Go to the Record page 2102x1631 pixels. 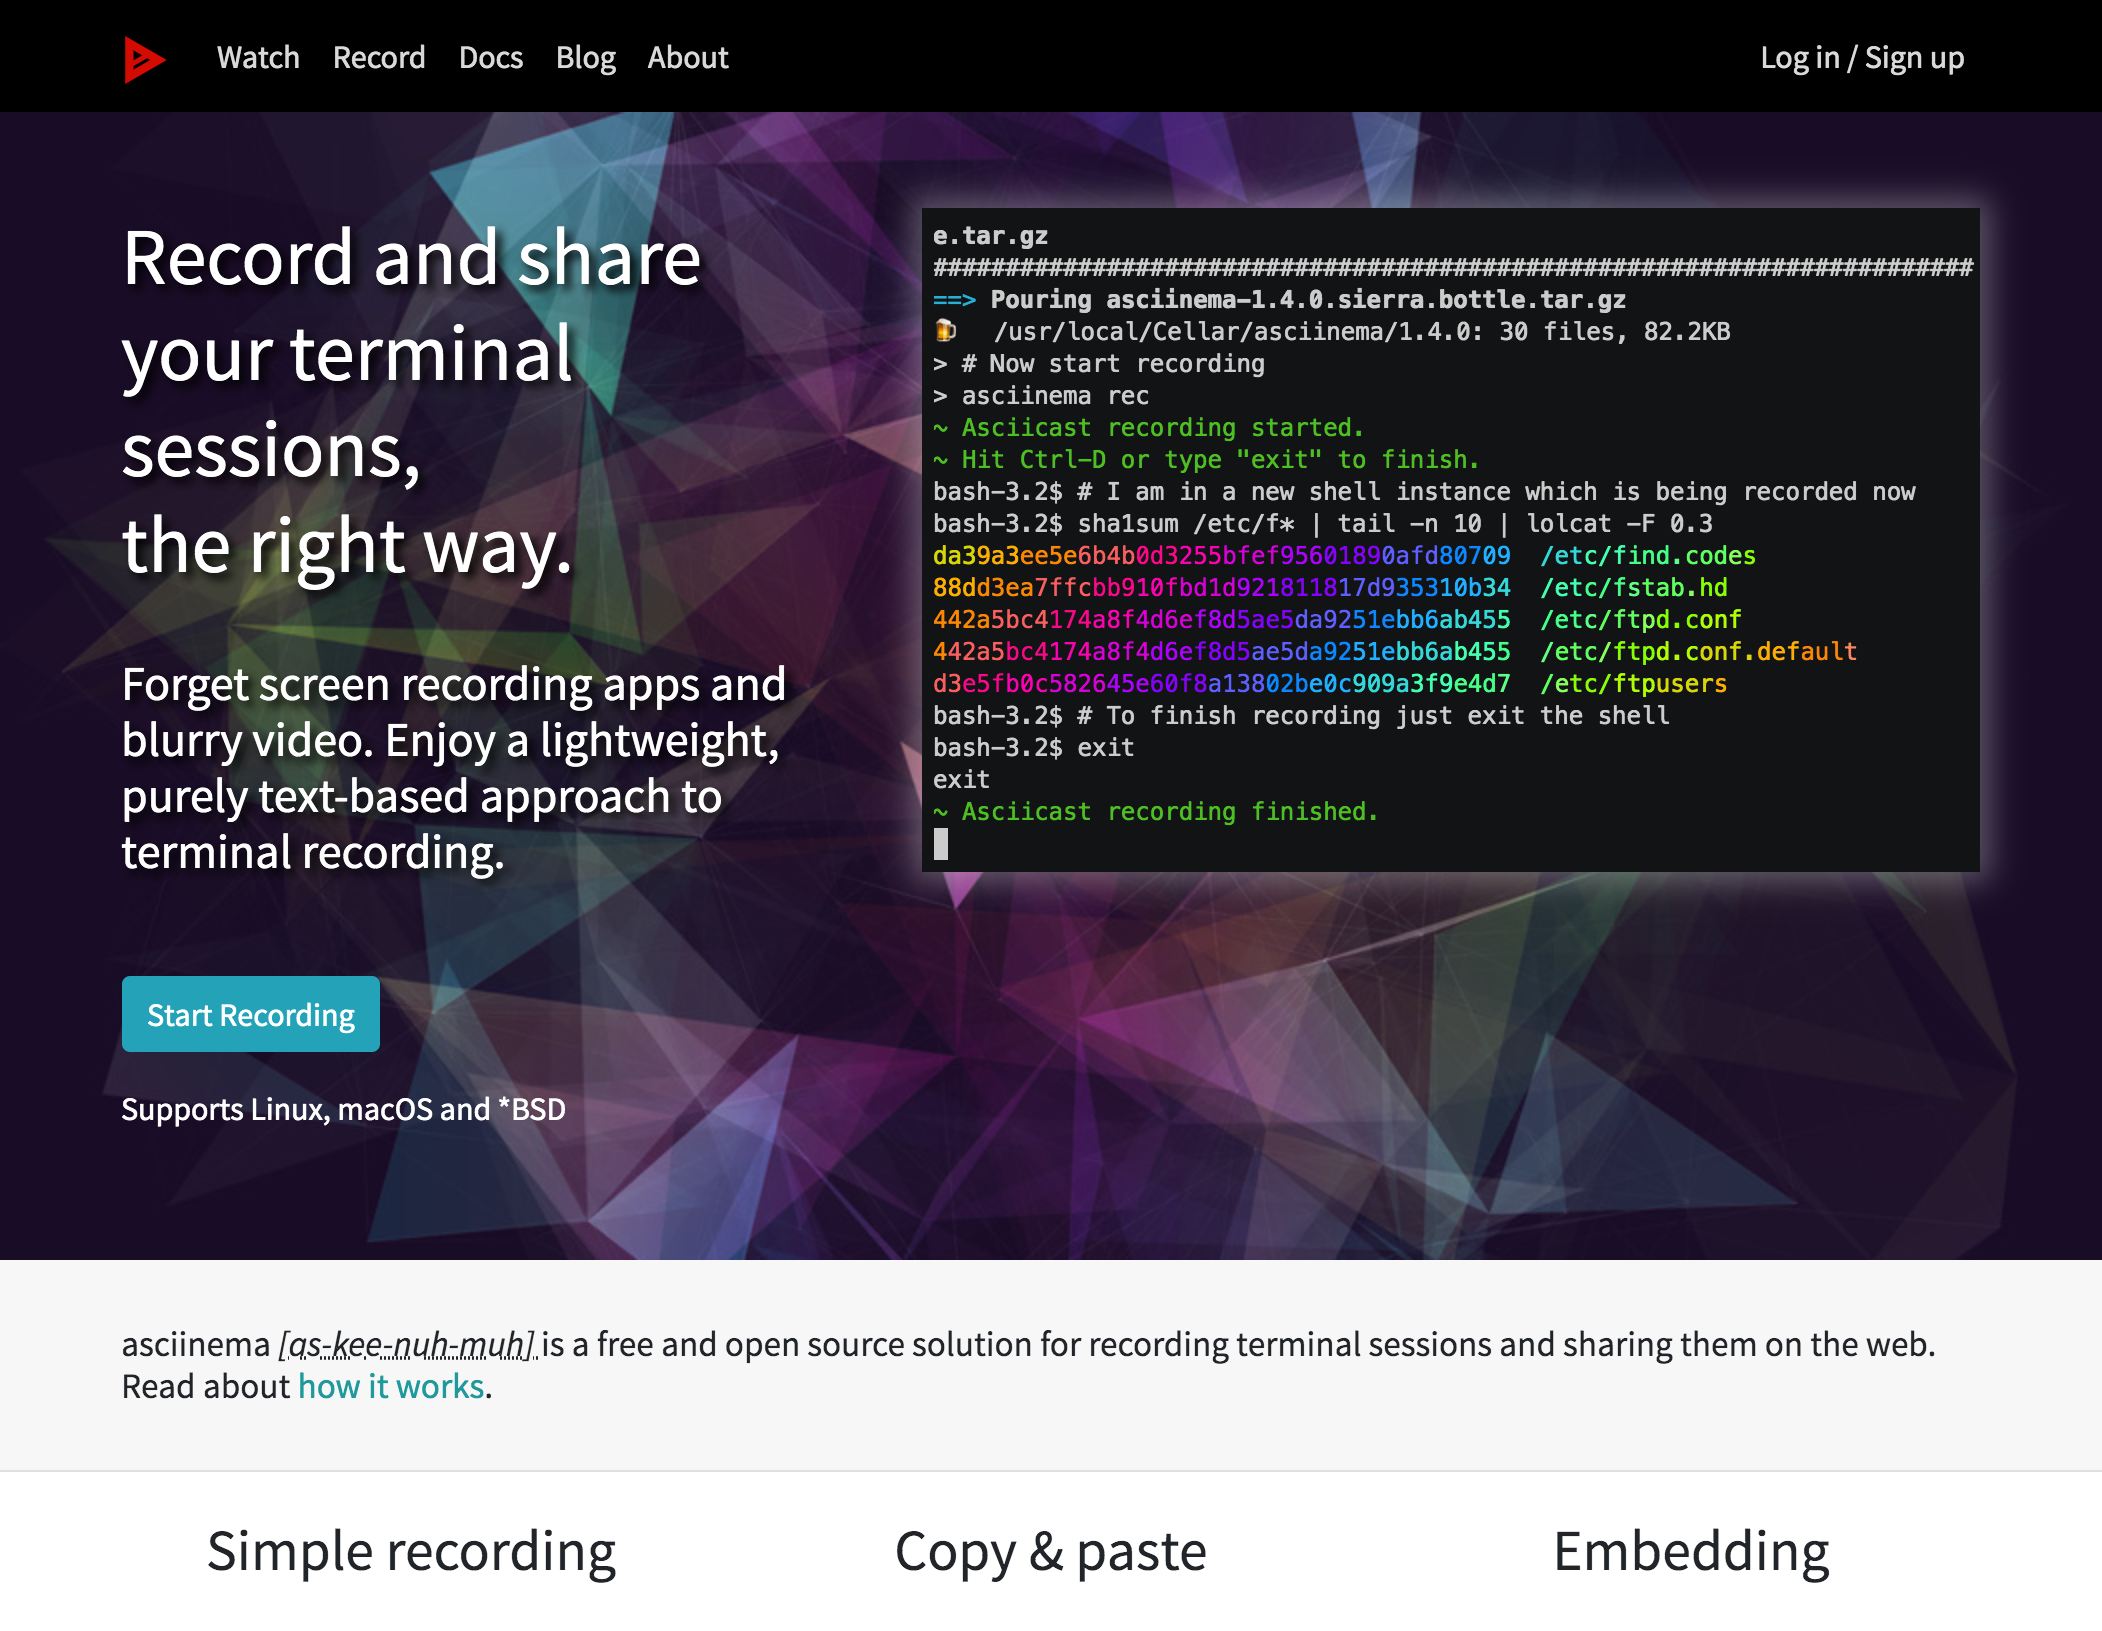(x=379, y=58)
